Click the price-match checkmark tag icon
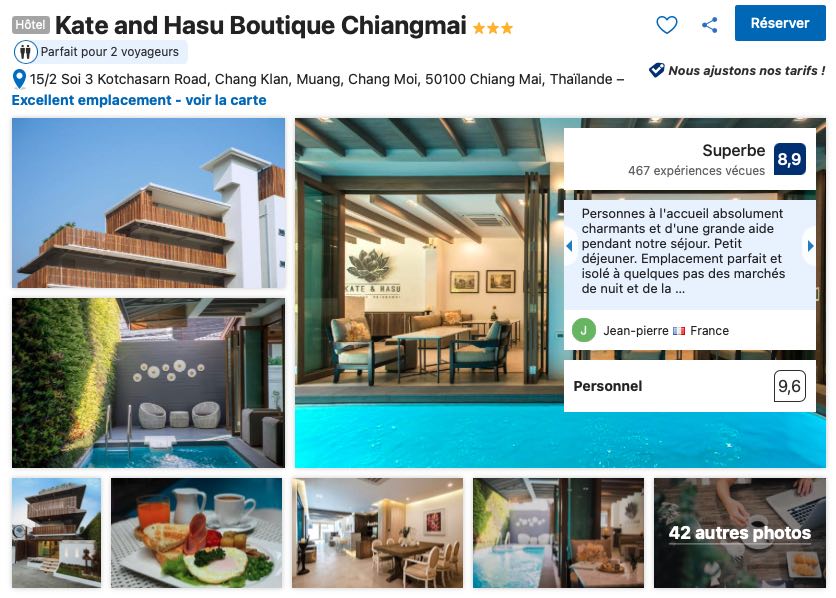The width and height of the screenshot is (836, 598). pyautogui.click(x=656, y=70)
